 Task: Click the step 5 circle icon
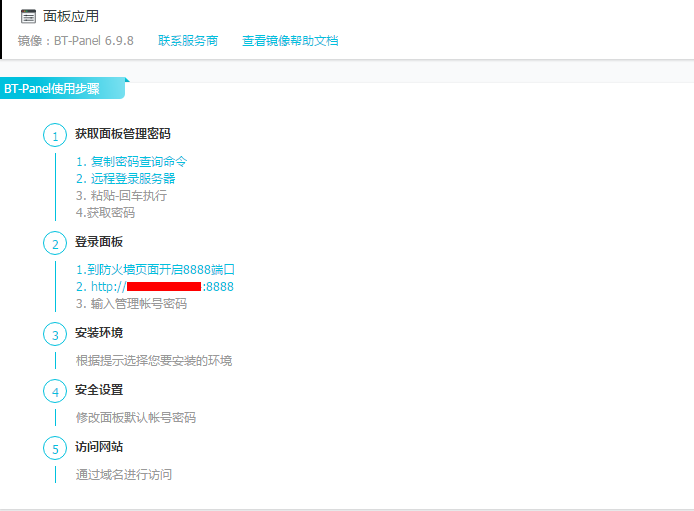pos(55,449)
